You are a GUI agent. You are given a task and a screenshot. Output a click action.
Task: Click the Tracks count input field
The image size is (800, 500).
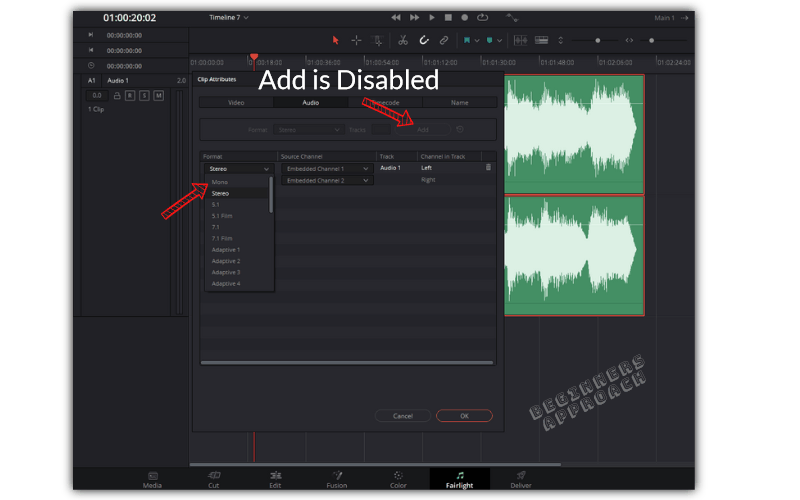[x=381, y=130]
